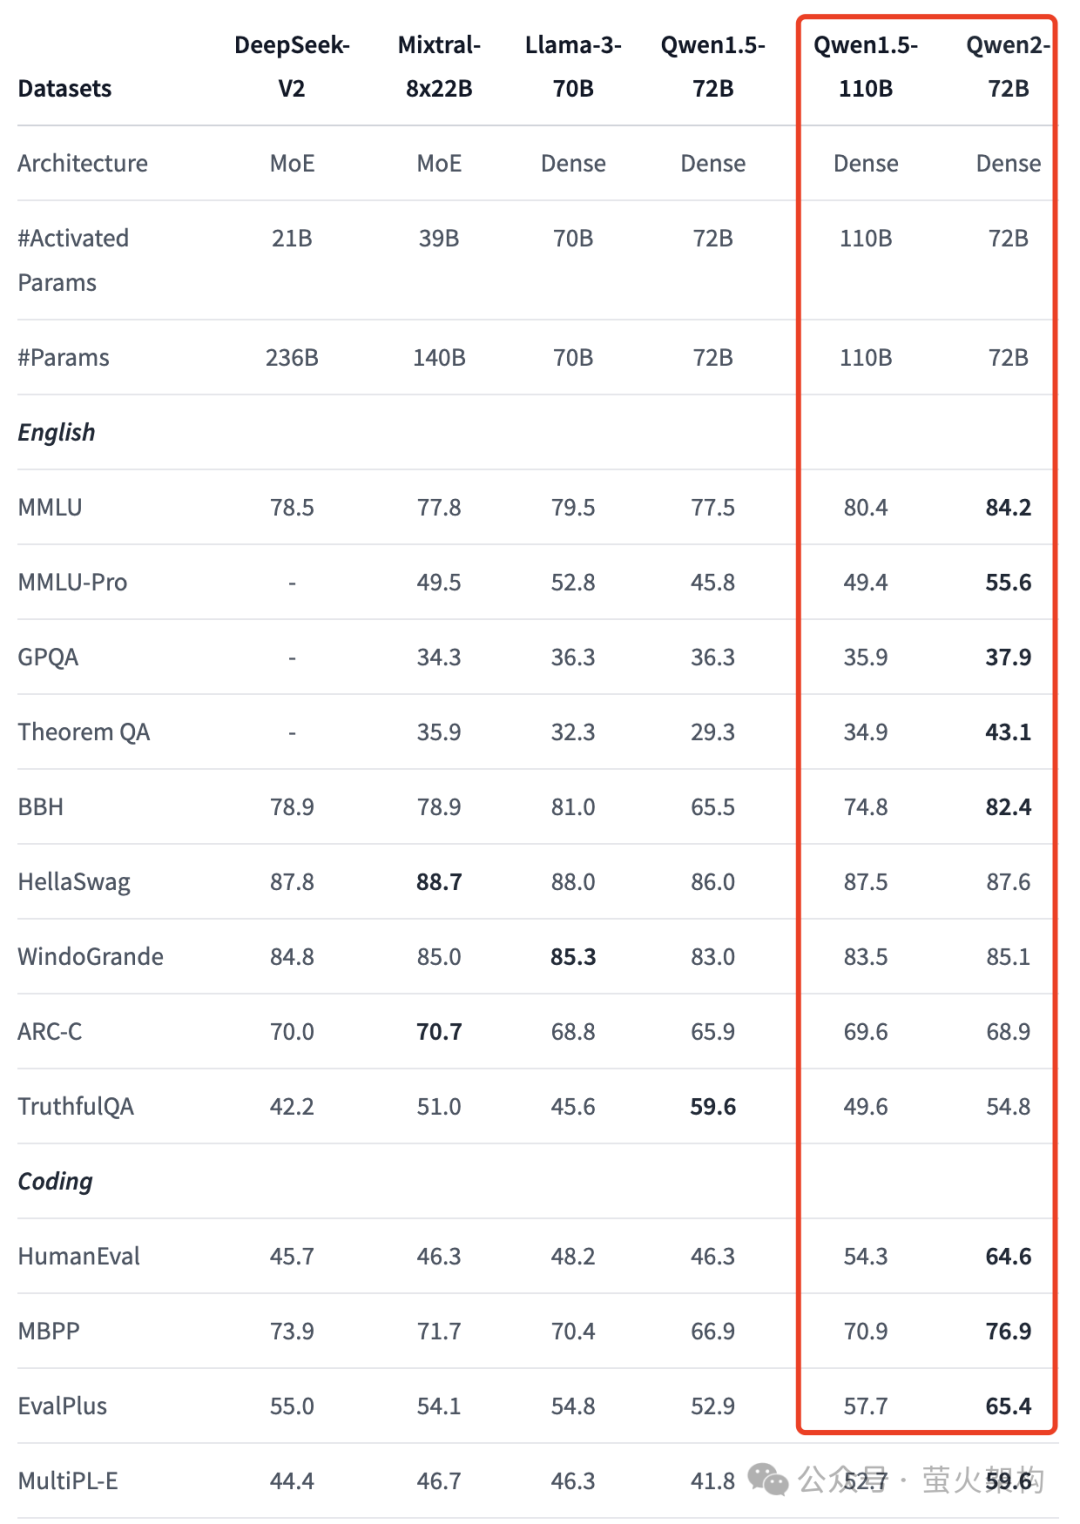Viewport: 1080px width, 1524px height.
Task: Click the WeChat logo icon in watermark
Action: 768,1480
